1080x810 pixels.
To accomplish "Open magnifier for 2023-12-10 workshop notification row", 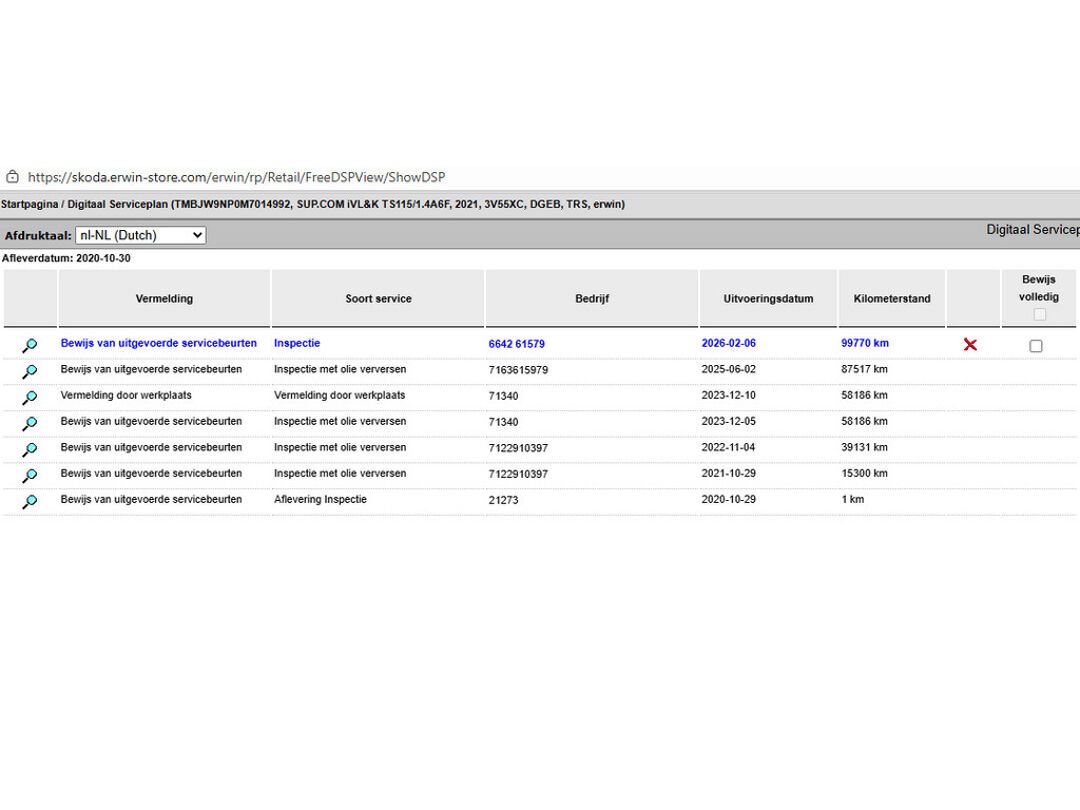I will (x=30, y=397).
